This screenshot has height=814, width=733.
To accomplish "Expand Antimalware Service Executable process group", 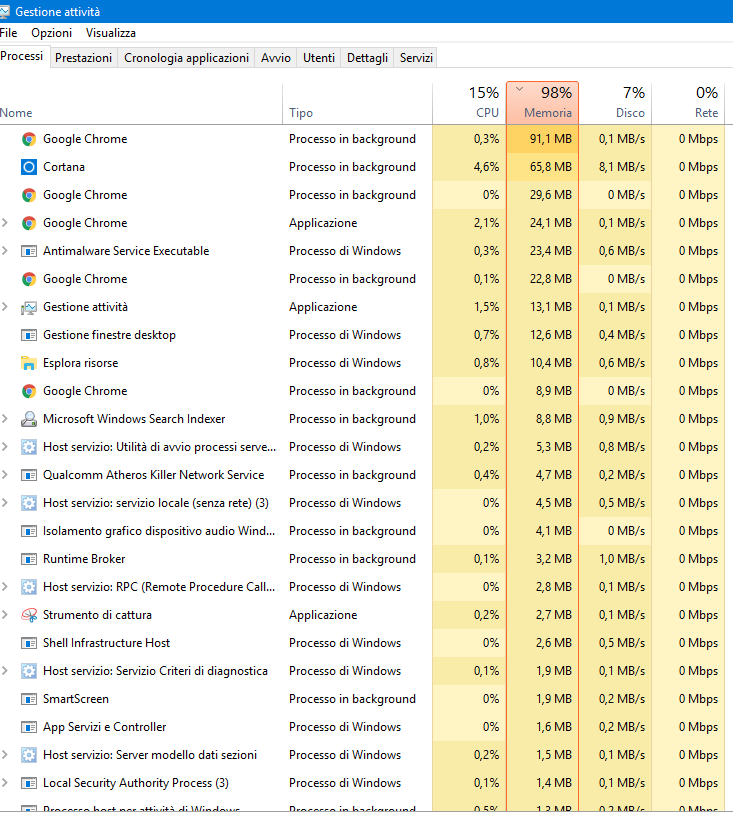I will (5, 251).
